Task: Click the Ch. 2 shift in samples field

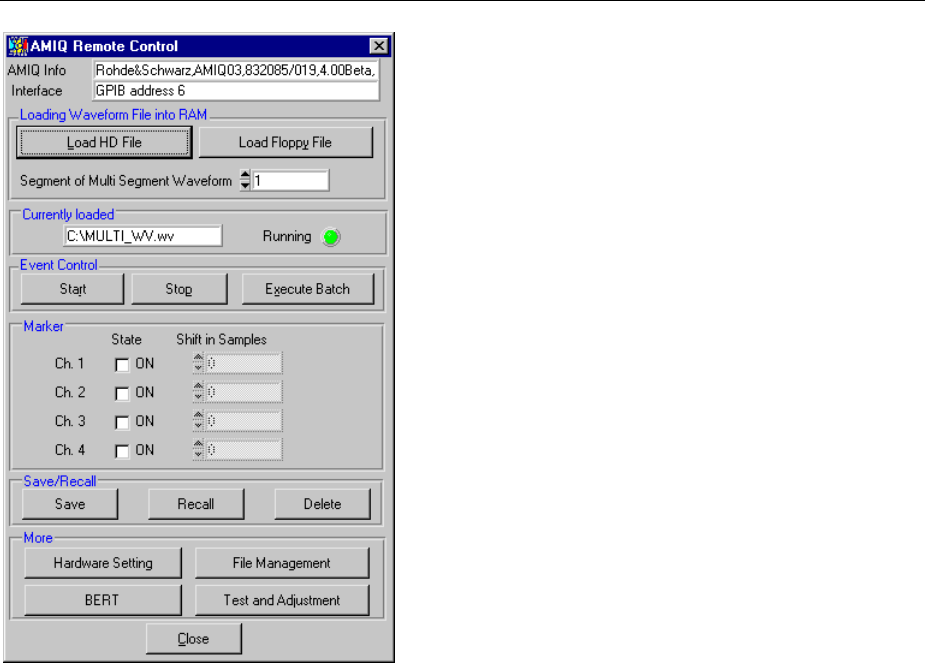Action: [244, 392]
